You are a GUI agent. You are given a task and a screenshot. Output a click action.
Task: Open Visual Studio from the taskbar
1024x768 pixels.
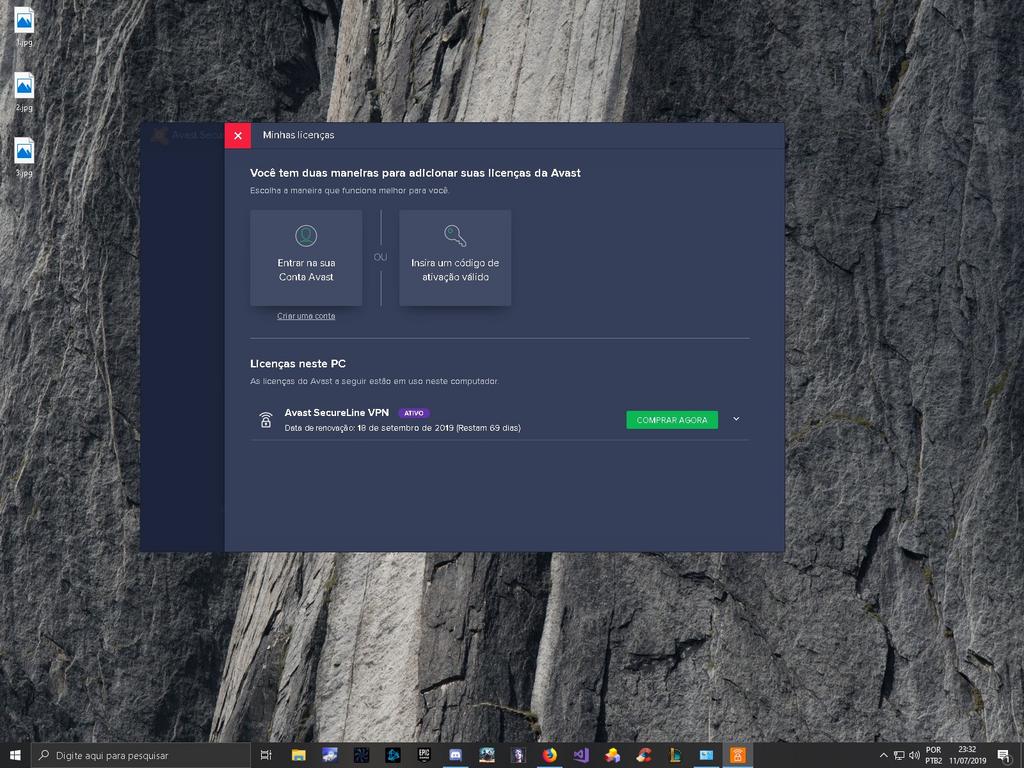(x=581, y=755)
